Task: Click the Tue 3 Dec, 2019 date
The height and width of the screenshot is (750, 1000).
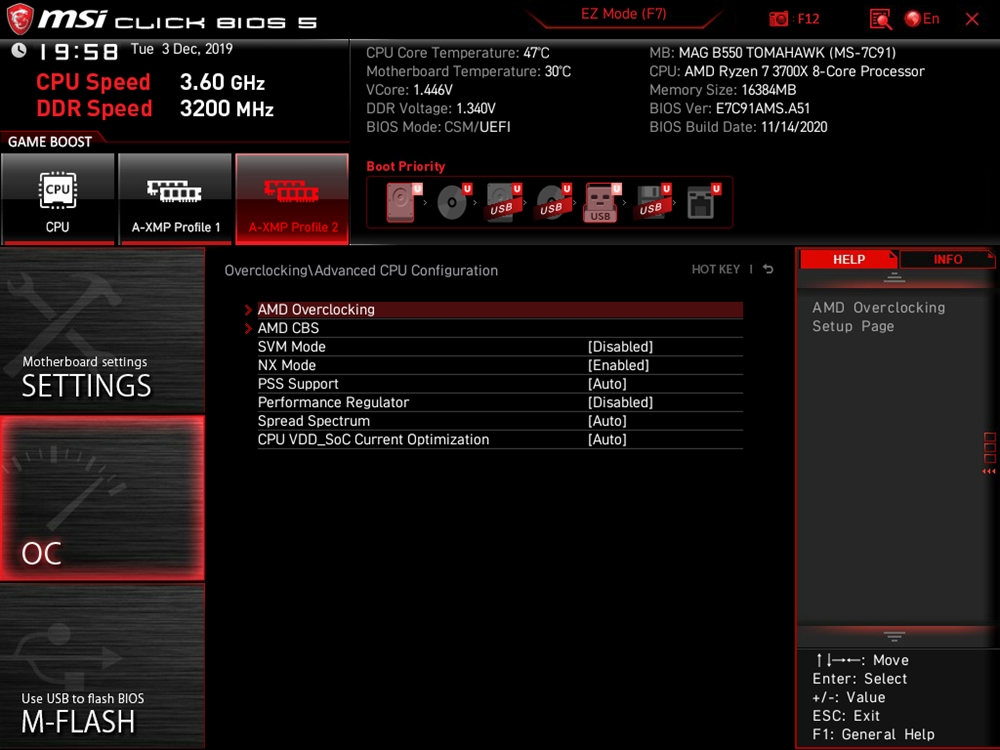Action: pyautogui.click(x=182, y=49)
